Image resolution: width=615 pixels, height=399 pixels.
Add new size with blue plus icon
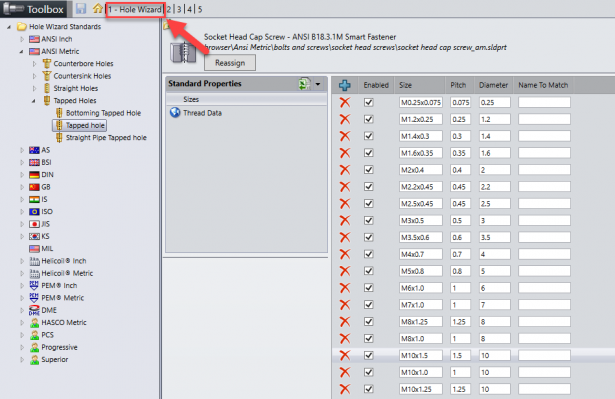point(345,85)
